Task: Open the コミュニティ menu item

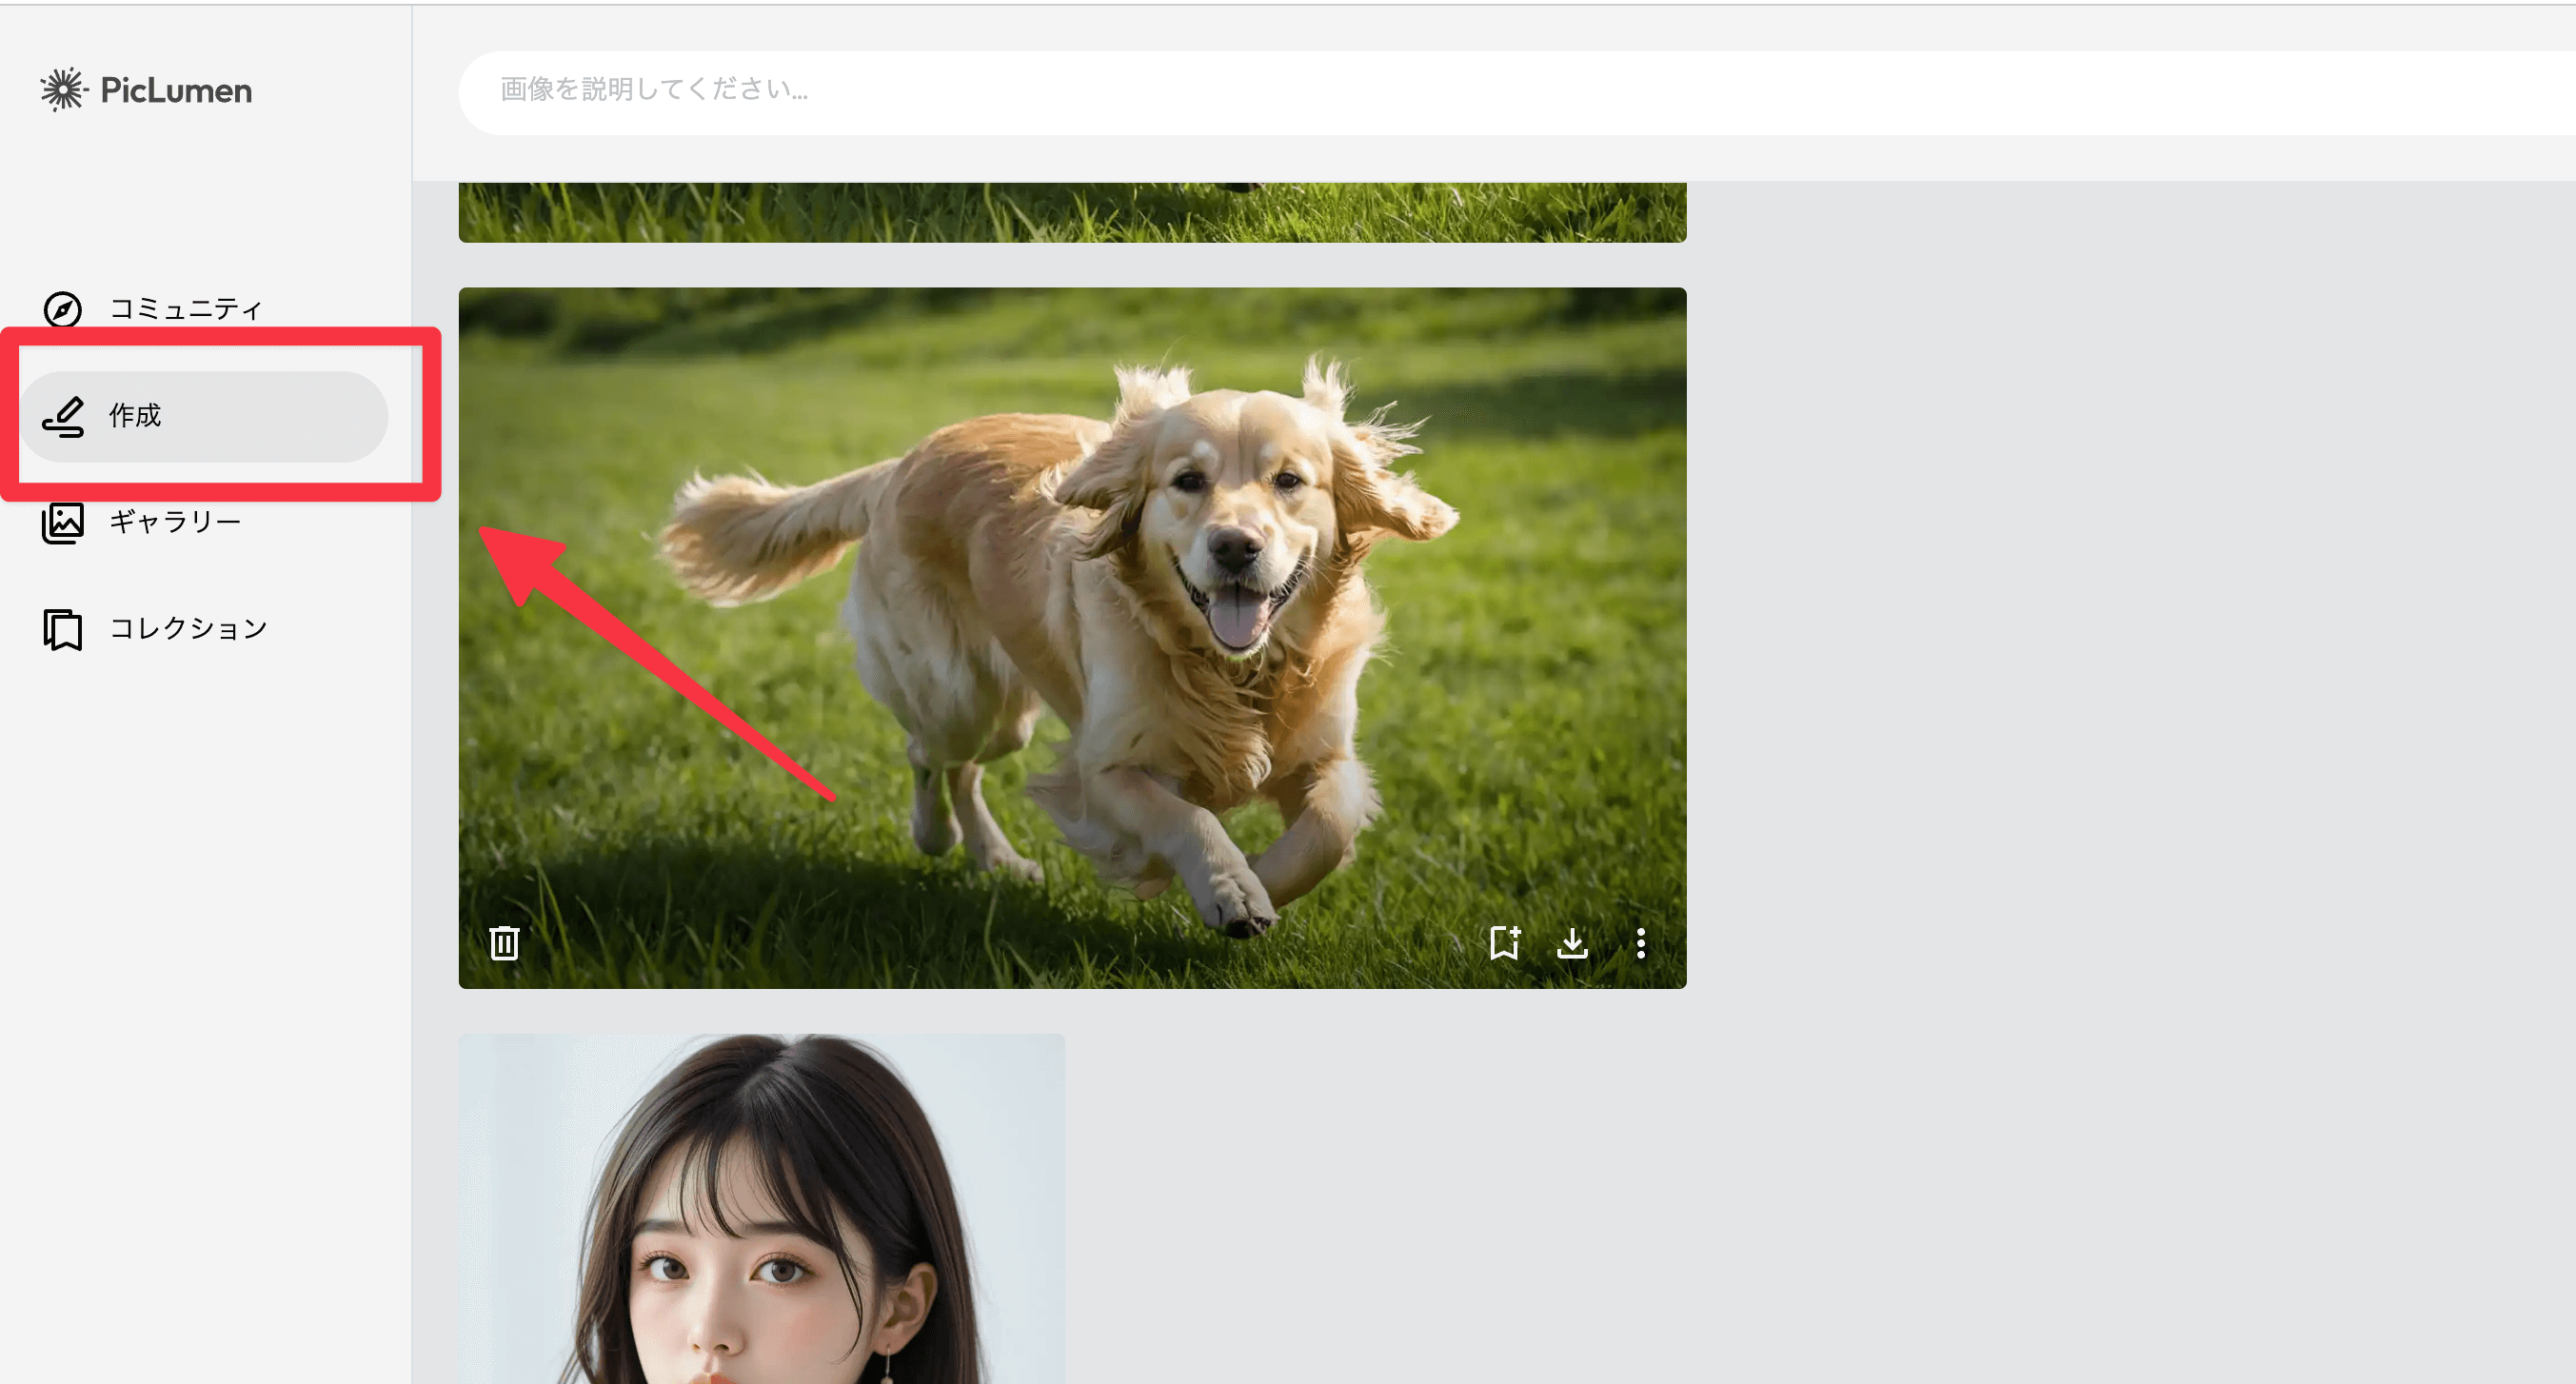Action: point(185,309)
